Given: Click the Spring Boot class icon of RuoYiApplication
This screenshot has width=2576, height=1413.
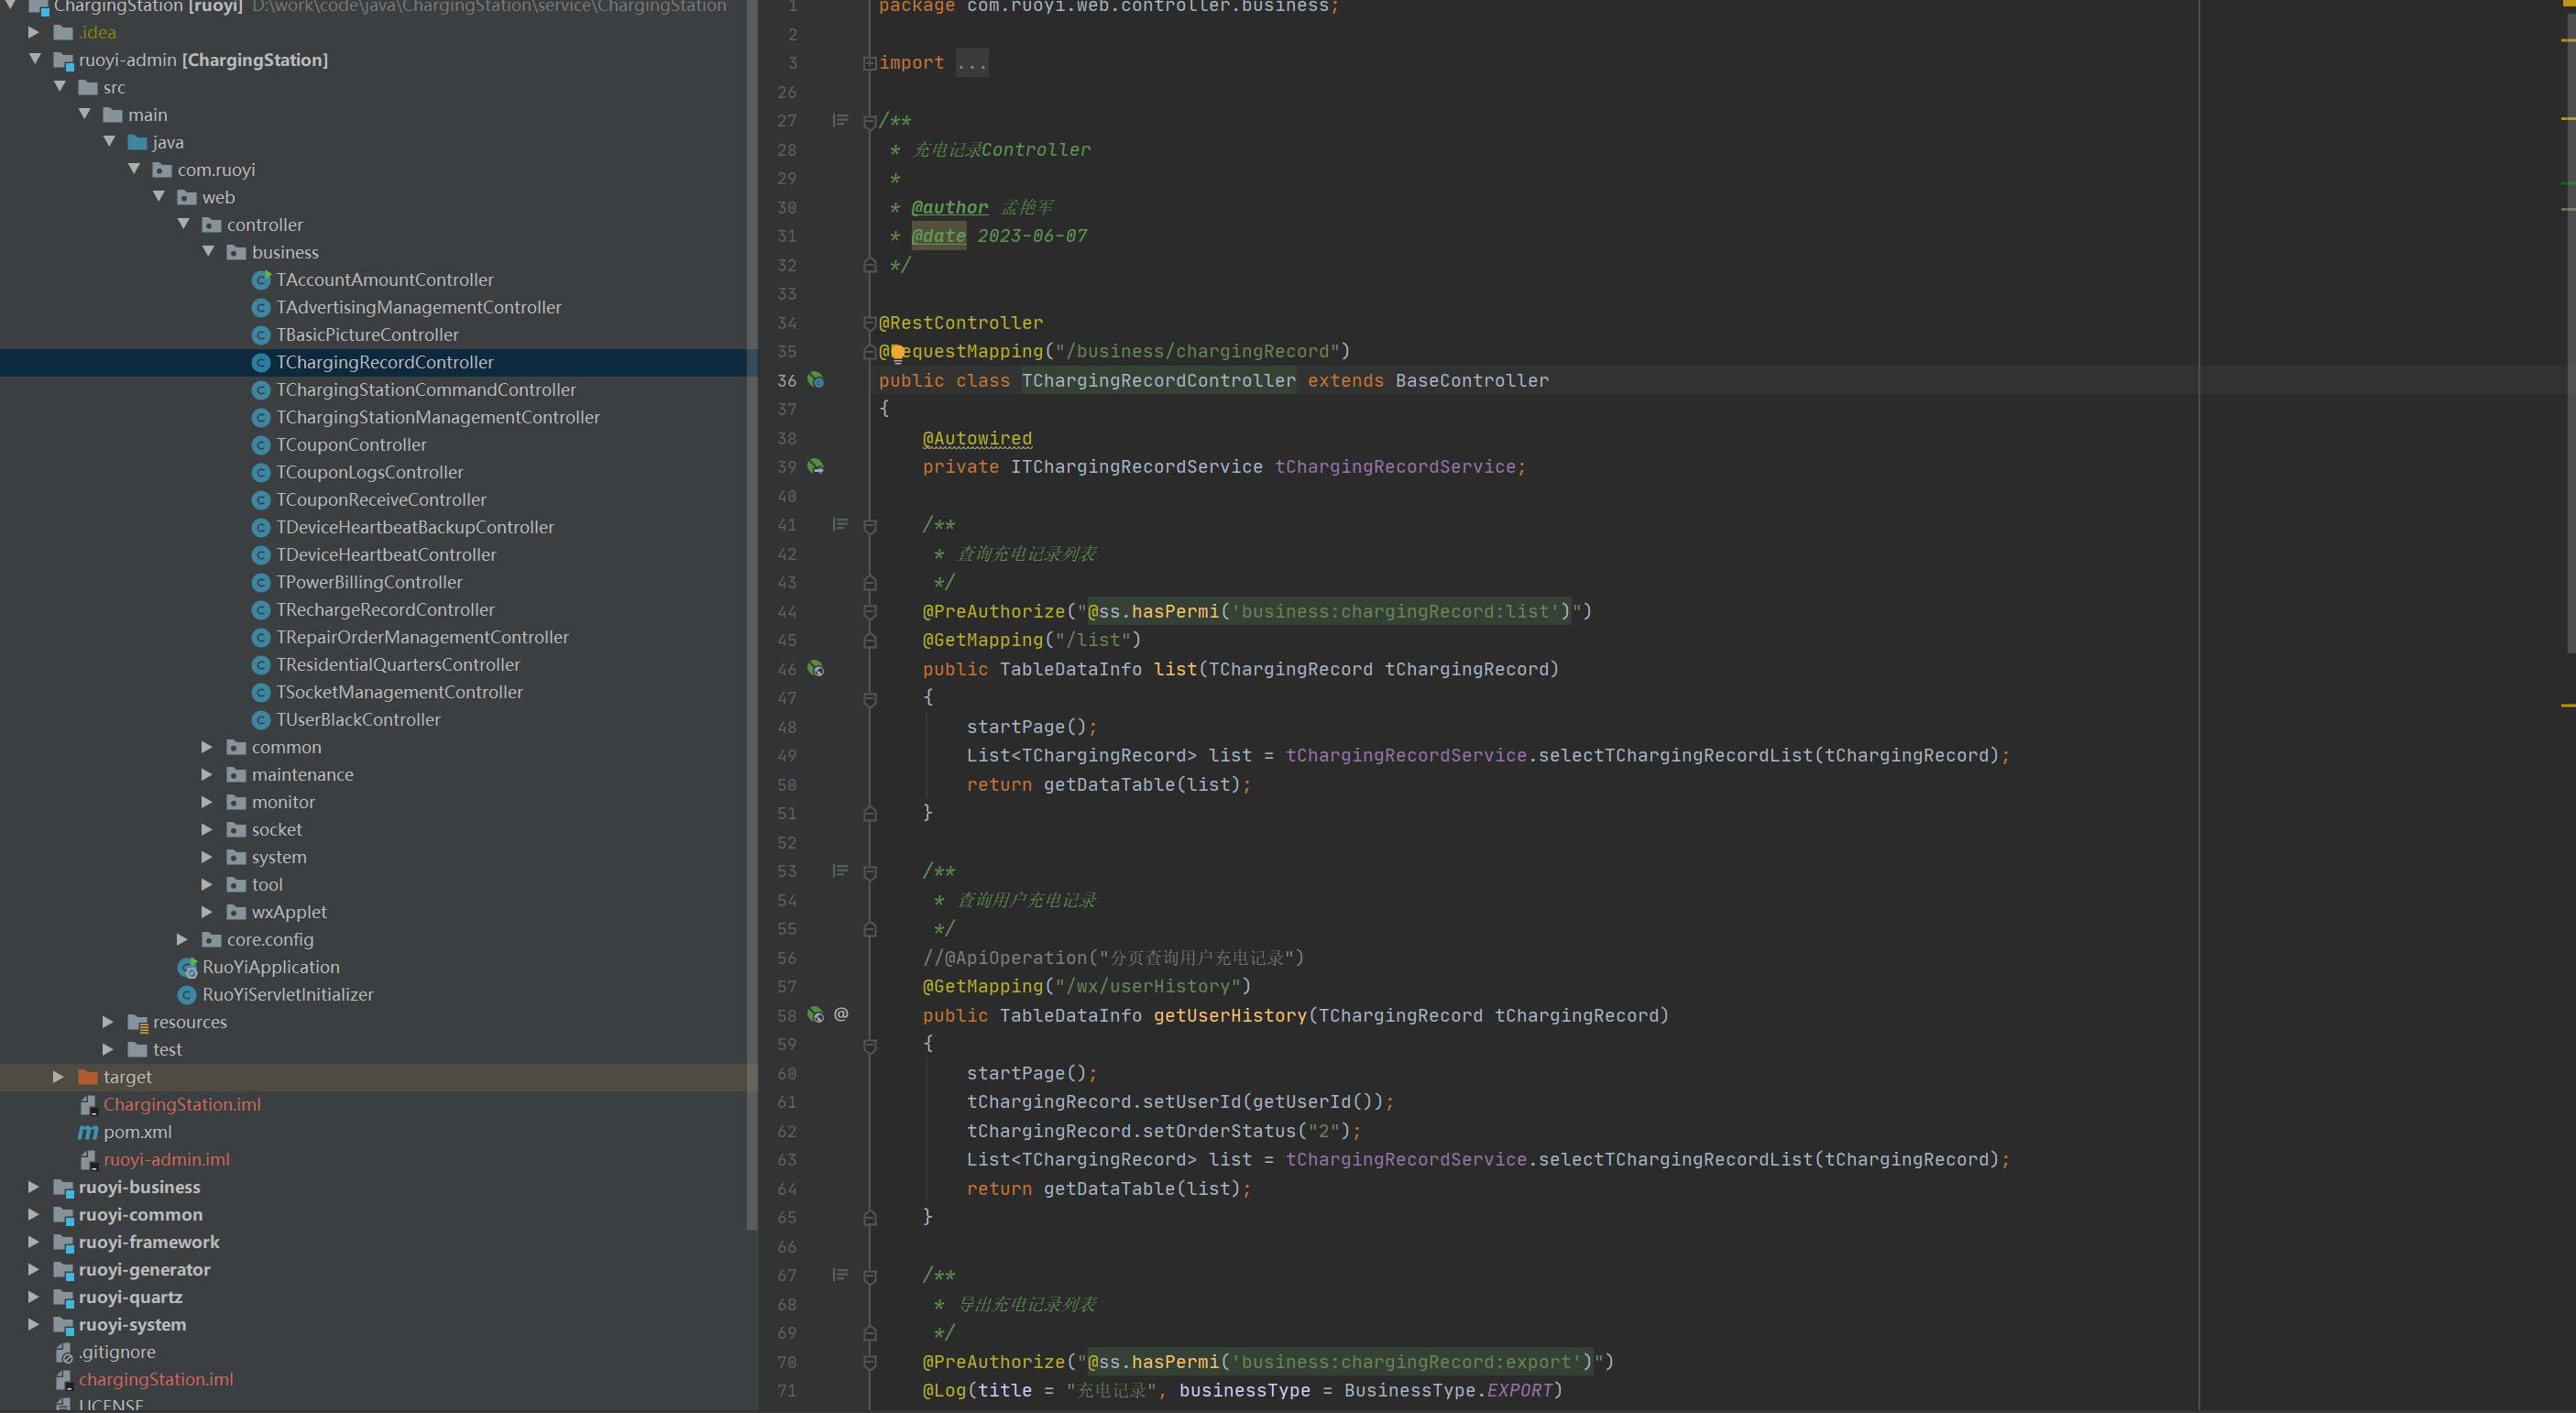Looking at the screenshot, I should click(x=187, y=967).
